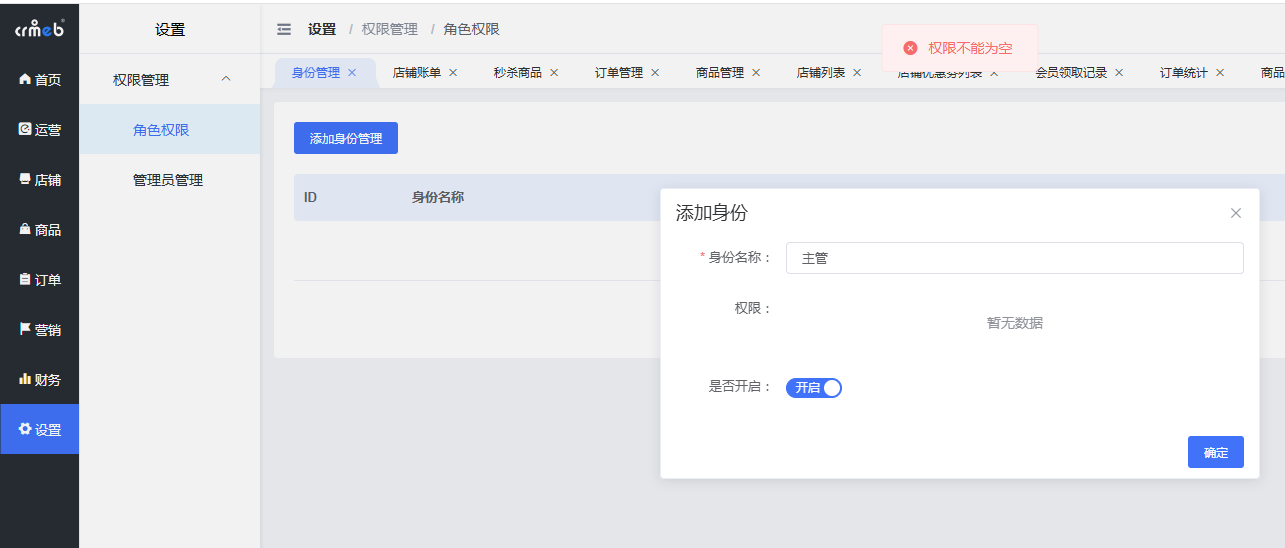
Task: Go to 首页 home in sidebar
Action: [x=40, y=80]
